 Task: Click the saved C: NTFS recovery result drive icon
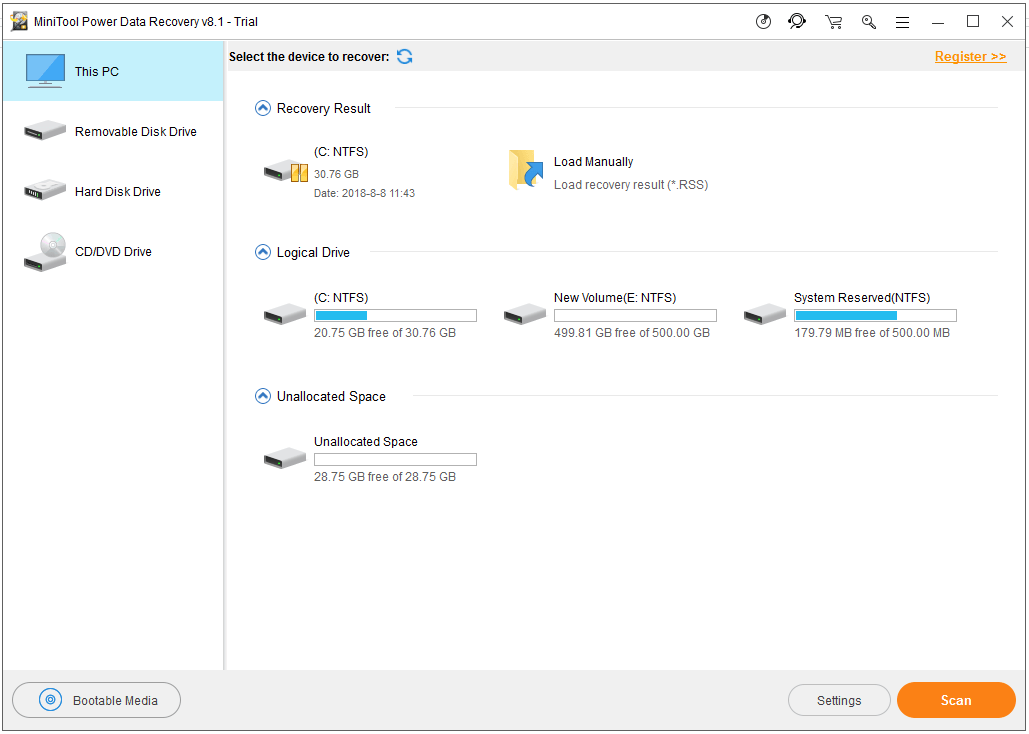coord(286,171)
